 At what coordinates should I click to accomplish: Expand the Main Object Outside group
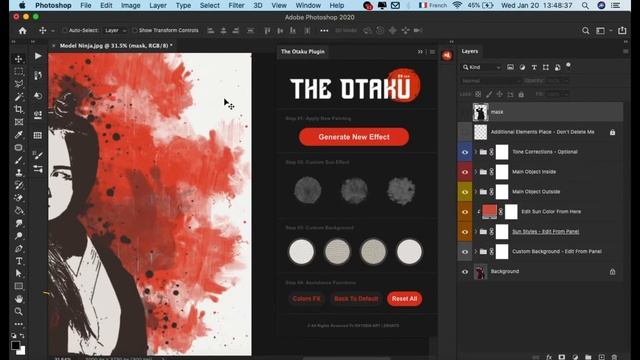pos(476,192)
